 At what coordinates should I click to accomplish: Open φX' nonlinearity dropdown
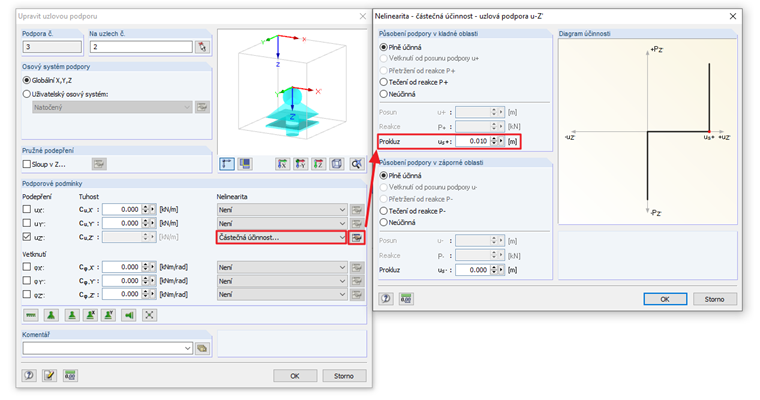(x=282, y=267)
